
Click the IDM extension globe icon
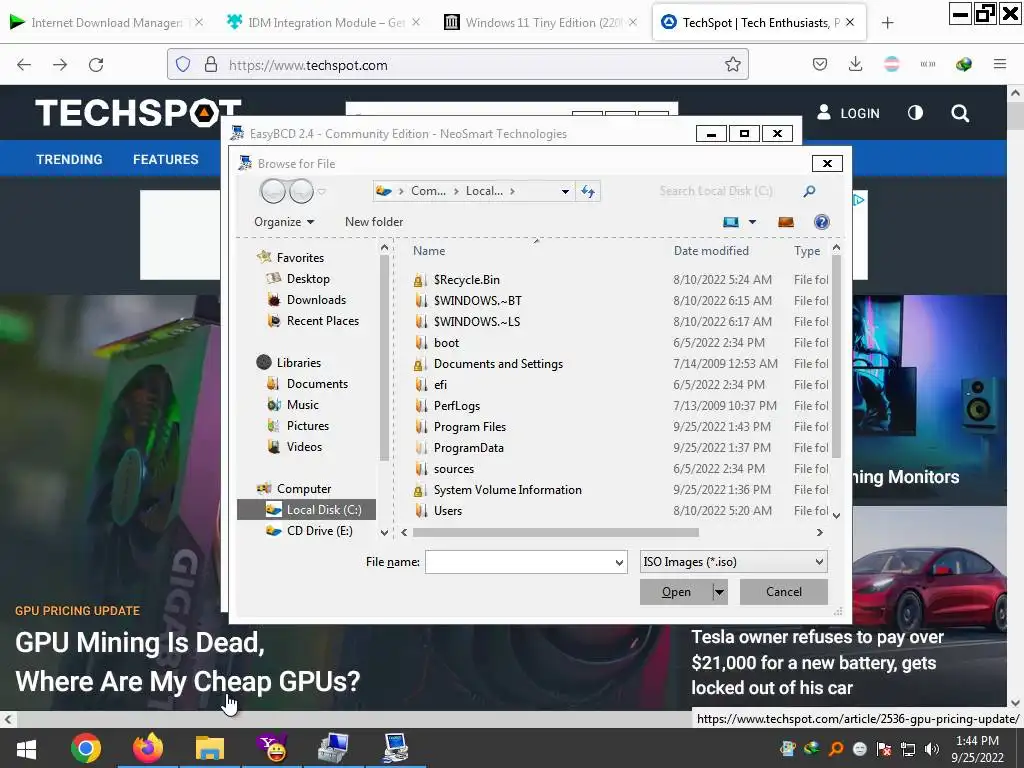pos(963,64)
